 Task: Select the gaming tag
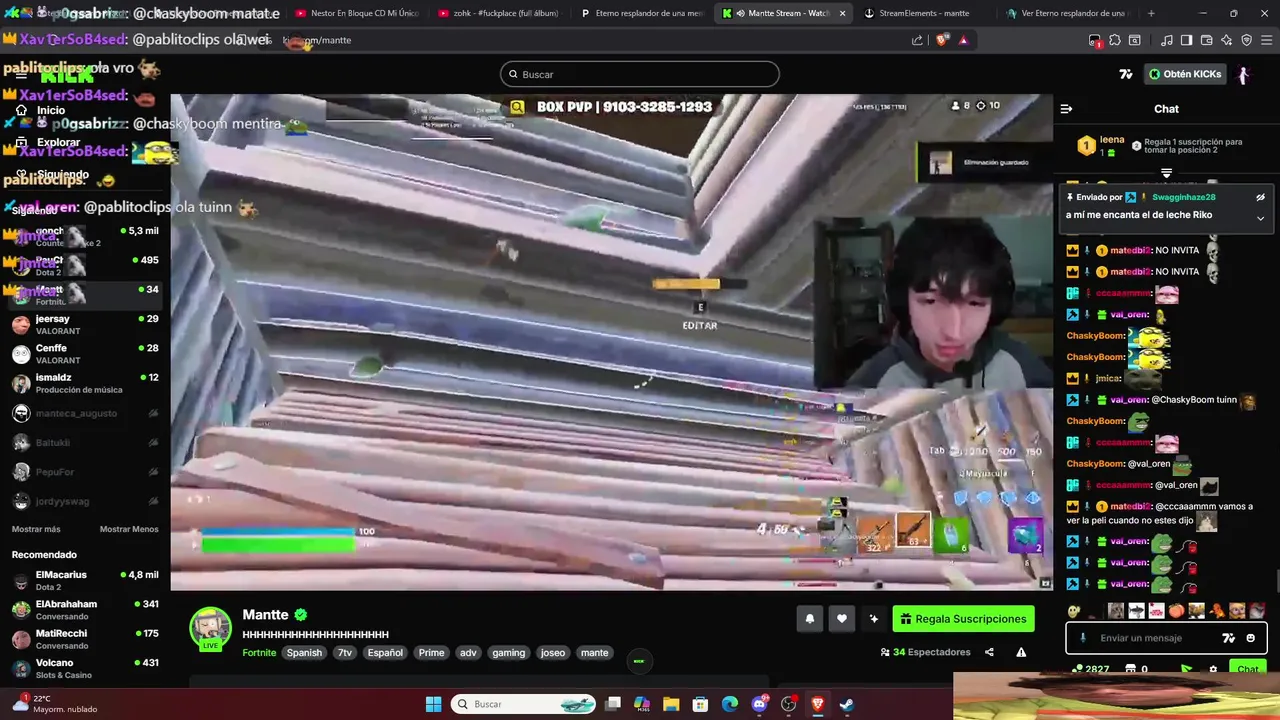point(508,653)
